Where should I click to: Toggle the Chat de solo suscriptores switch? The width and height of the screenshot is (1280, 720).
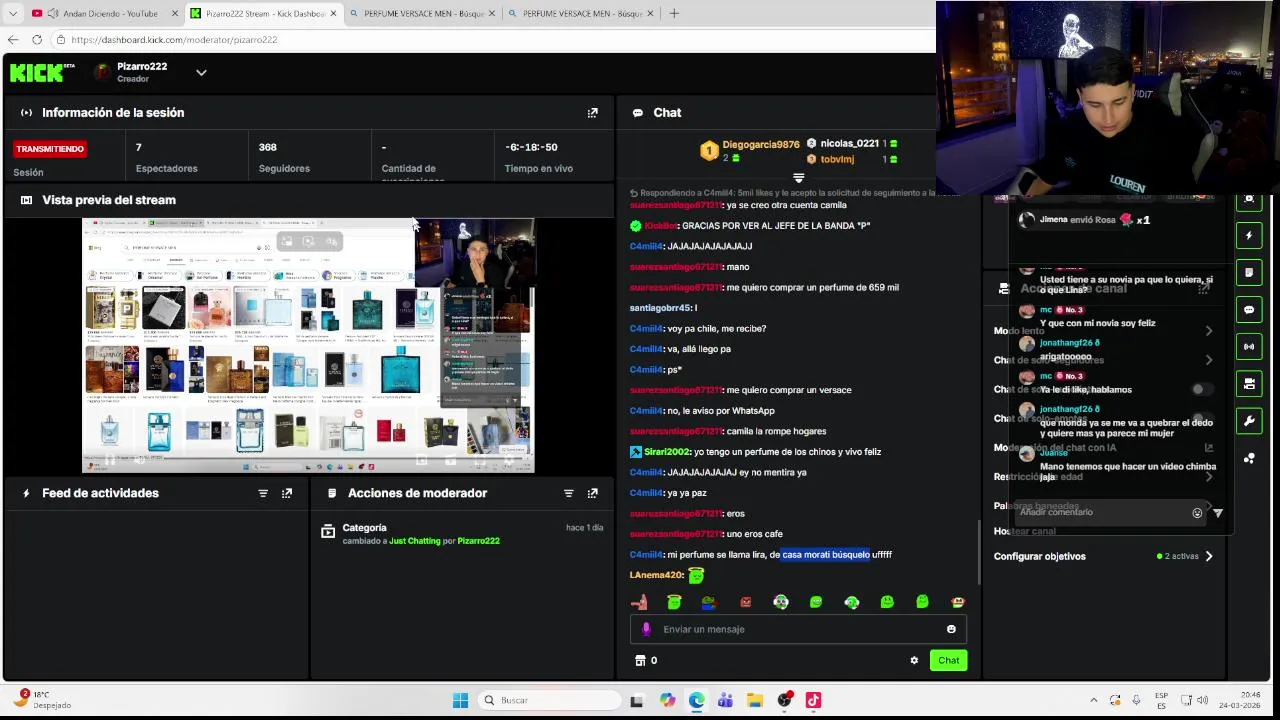tap(1202, 389)
